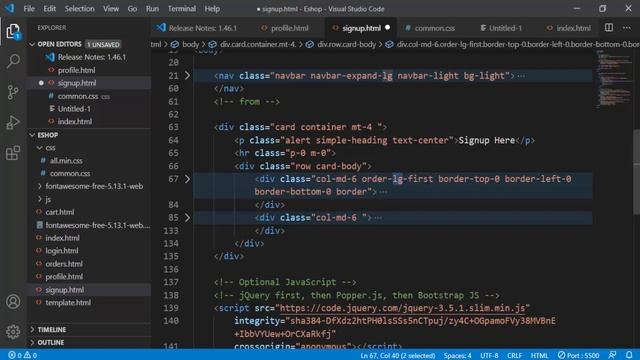
Task: Open the Manage gear icon
Action: [x=13, y=331]
